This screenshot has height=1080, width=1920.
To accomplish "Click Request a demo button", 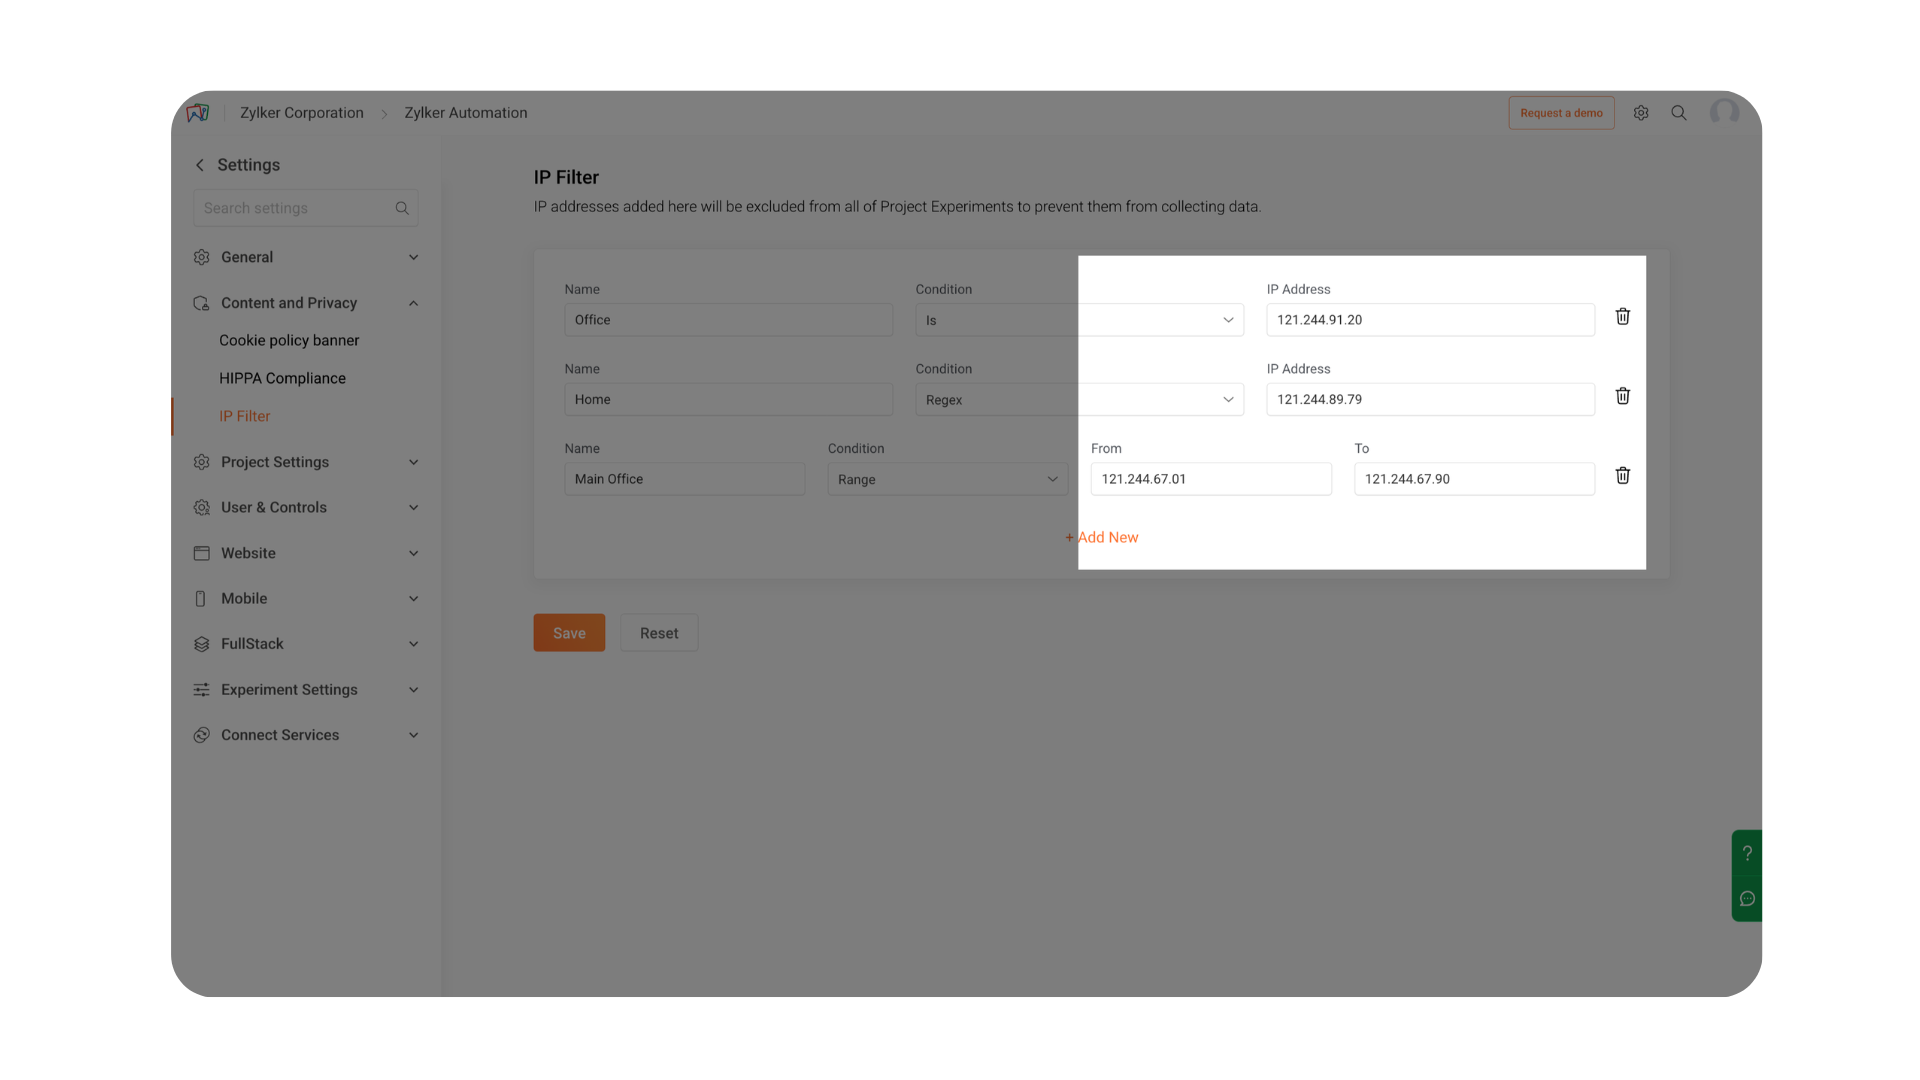I will (1560, 113).
